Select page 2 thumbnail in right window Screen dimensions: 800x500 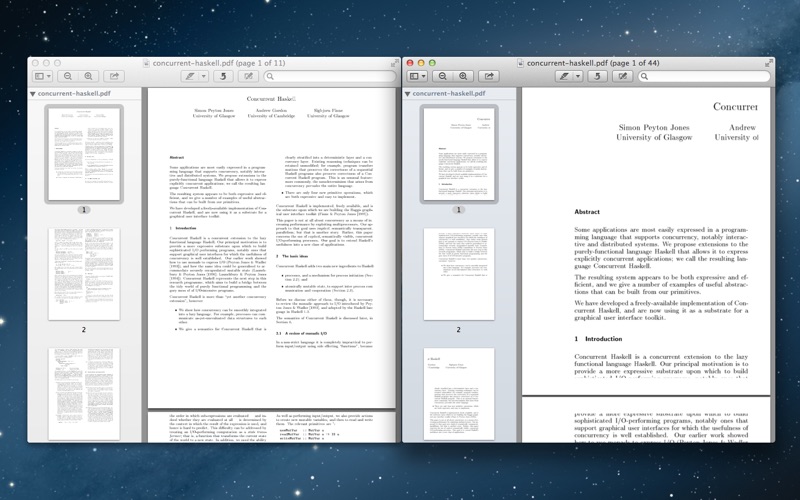[459, 274]
